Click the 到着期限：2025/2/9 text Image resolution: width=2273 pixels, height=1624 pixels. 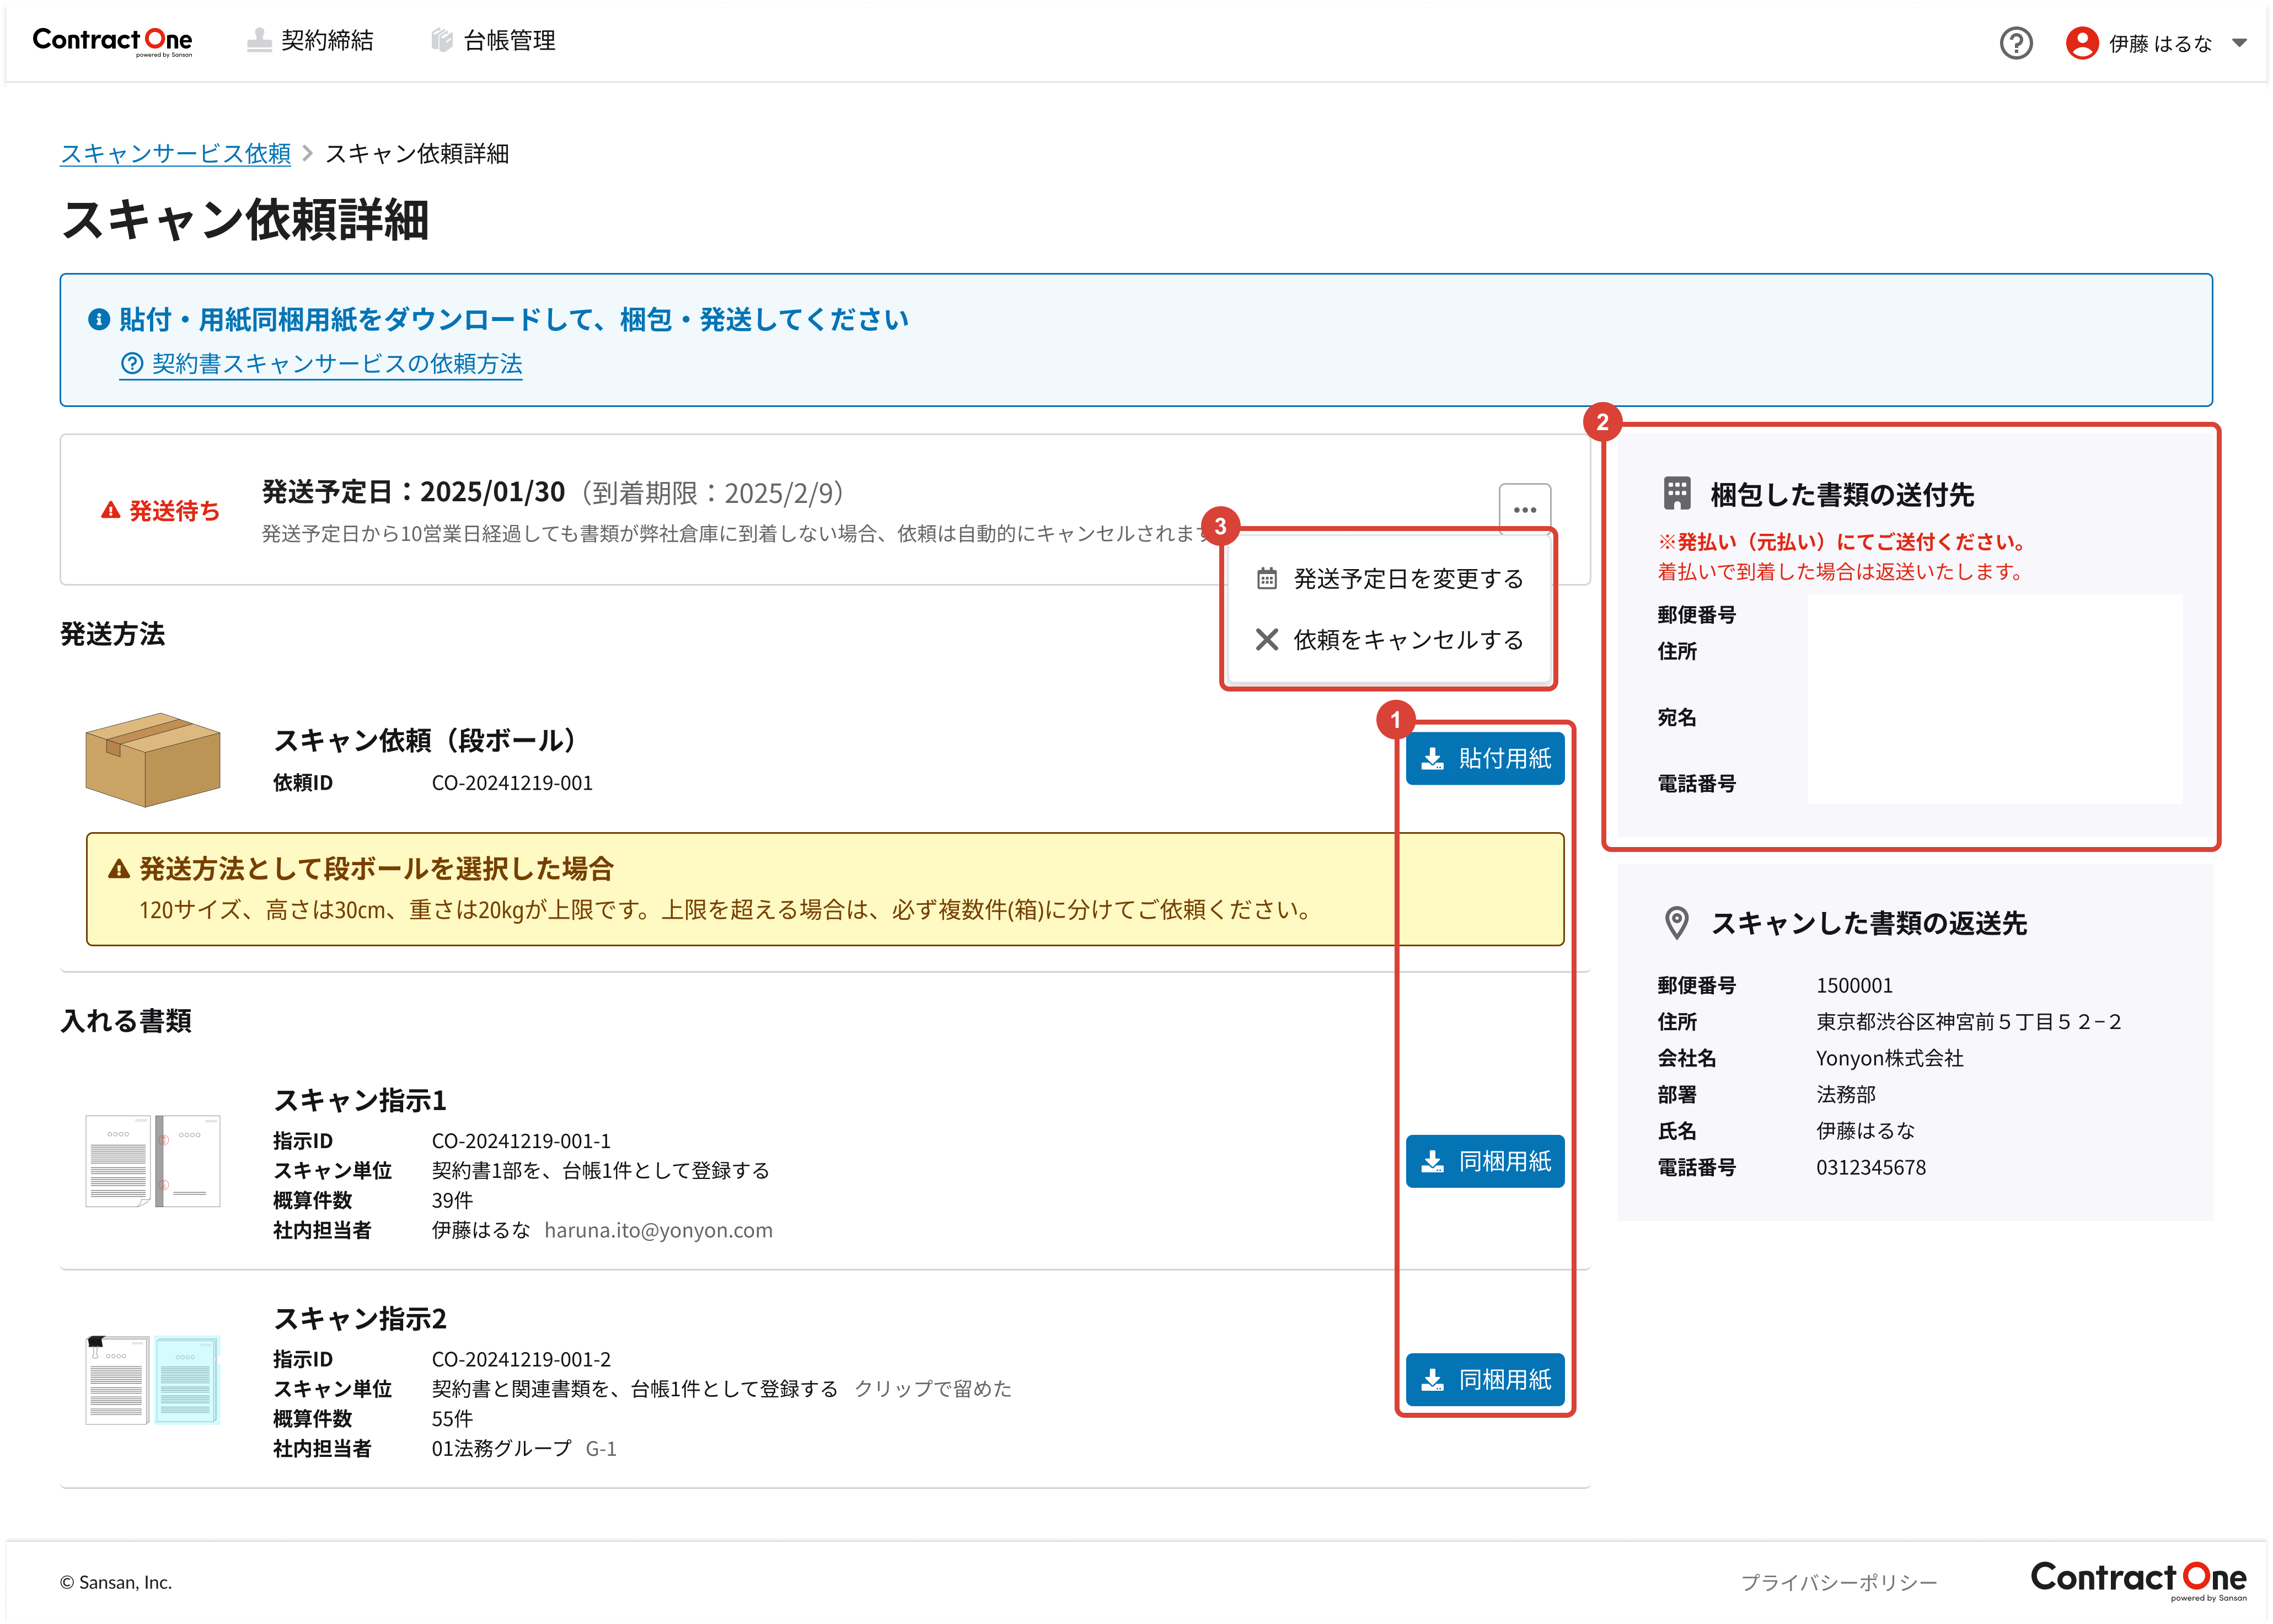coord(713,492)
